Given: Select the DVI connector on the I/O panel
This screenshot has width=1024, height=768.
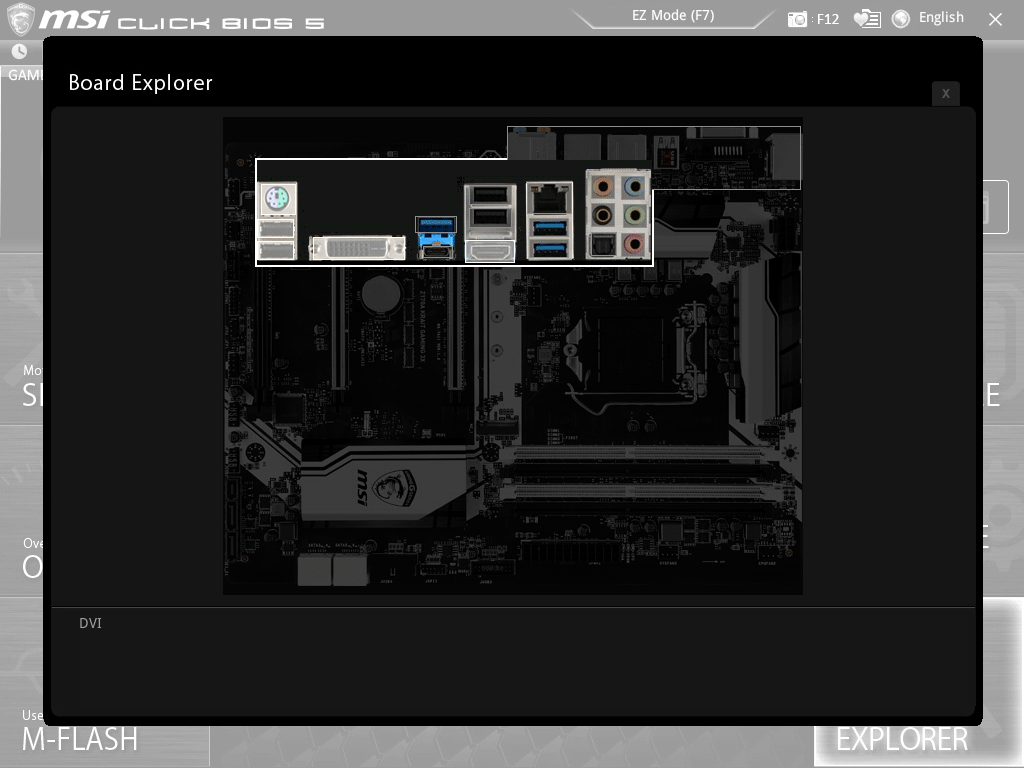Looking at the screenshot, I should coord(357,248).
